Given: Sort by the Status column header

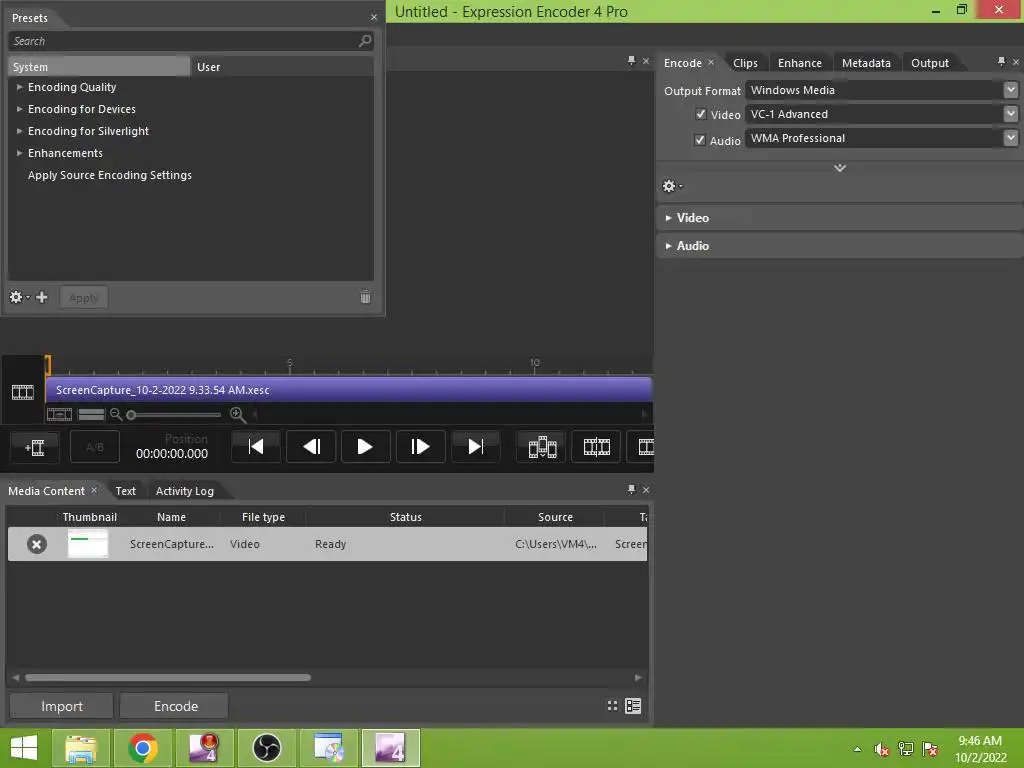Looking at the screenshot, I should click(406, 517).
